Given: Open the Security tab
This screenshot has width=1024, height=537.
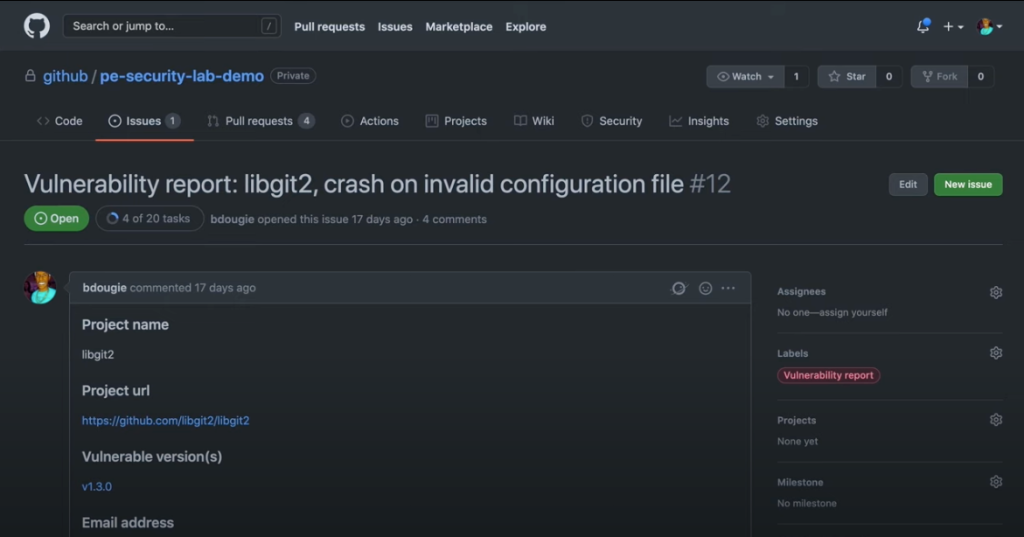Looking at the screenshot, I should [x=612, y=121].
